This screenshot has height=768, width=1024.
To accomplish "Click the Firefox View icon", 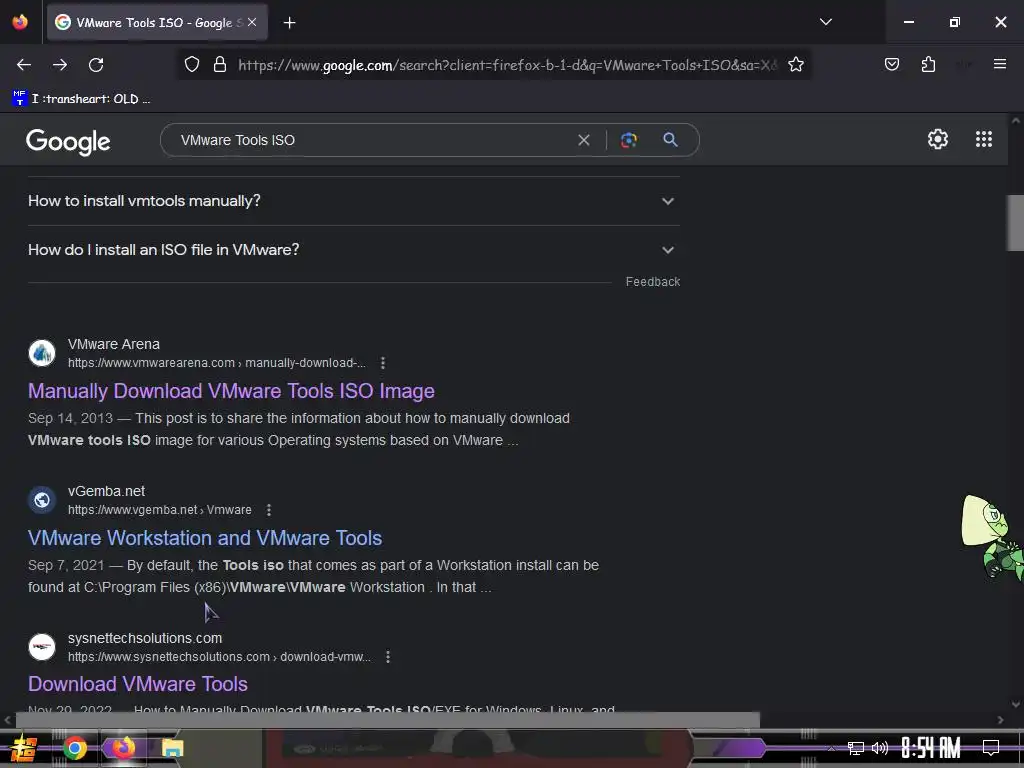I will [x=20, y=22].
